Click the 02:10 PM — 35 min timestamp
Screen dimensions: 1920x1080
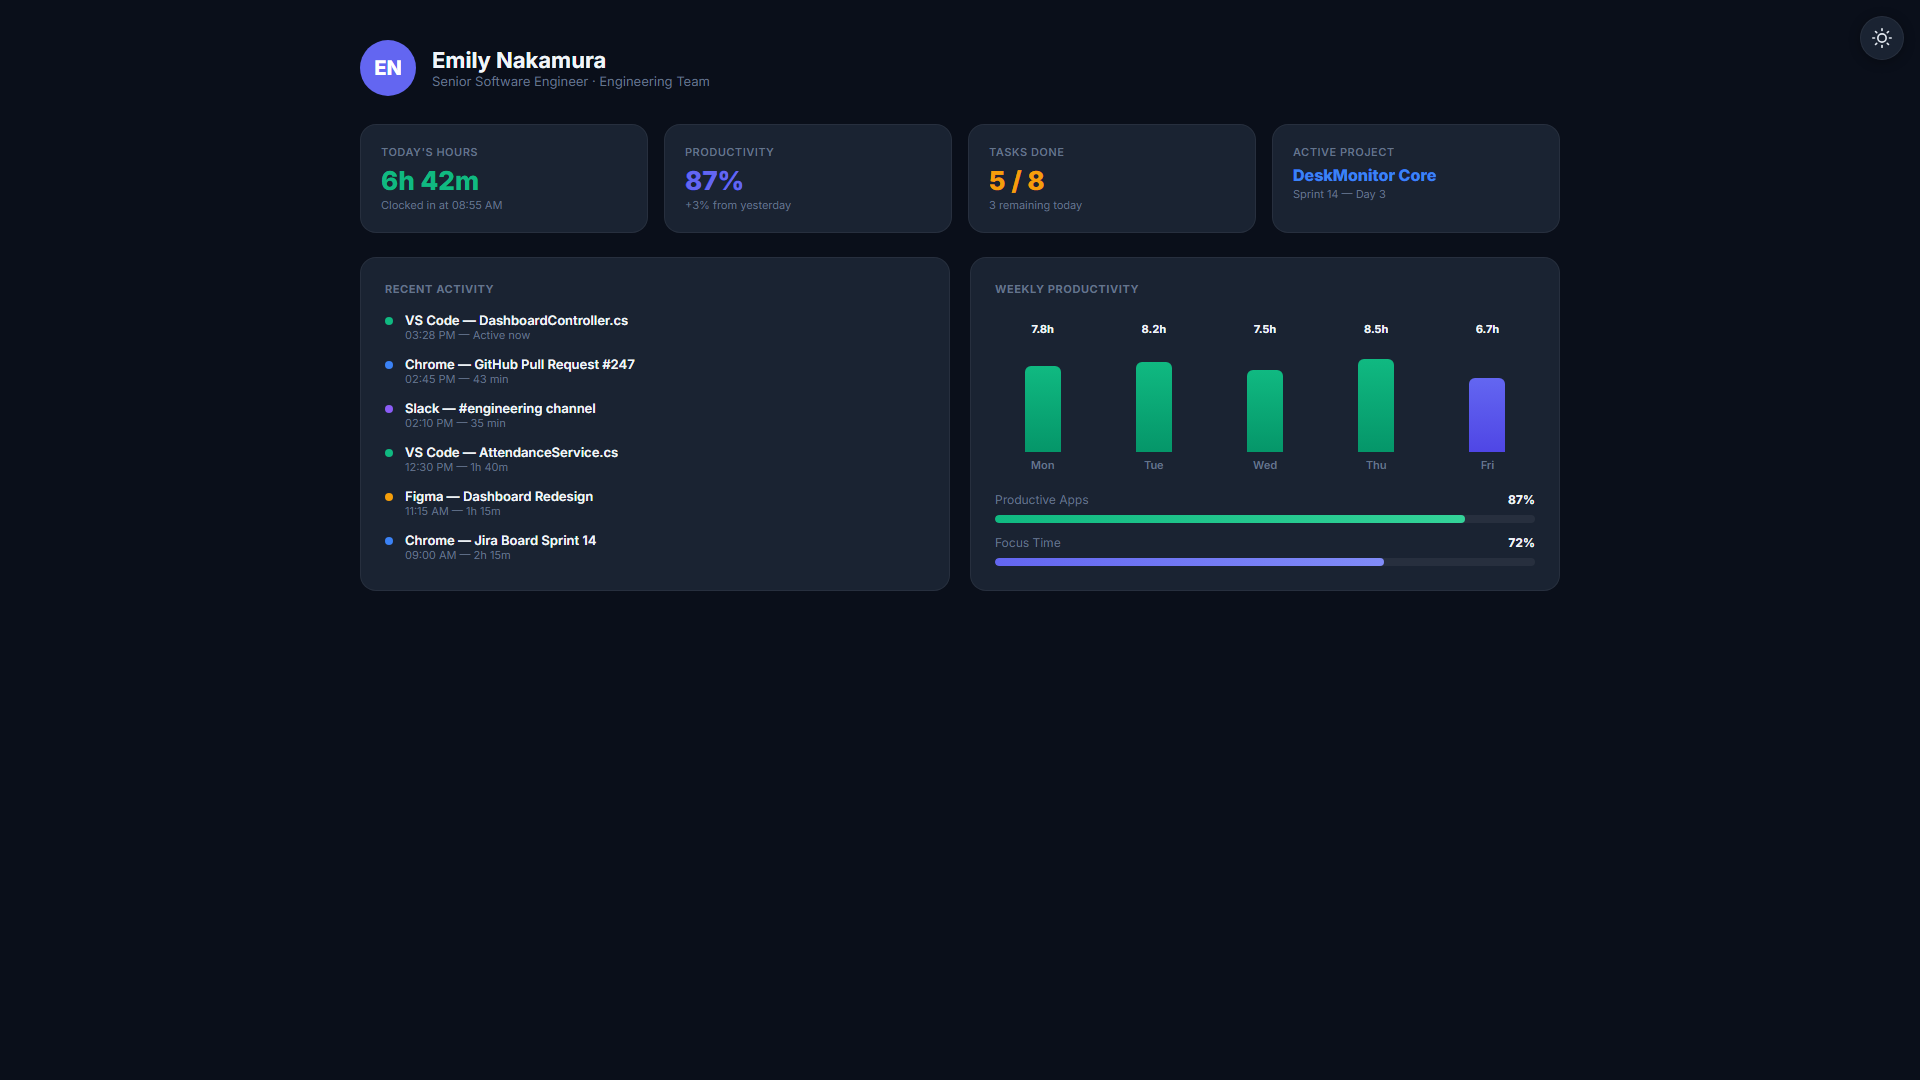pyautogui.click(x=455, y=423)
